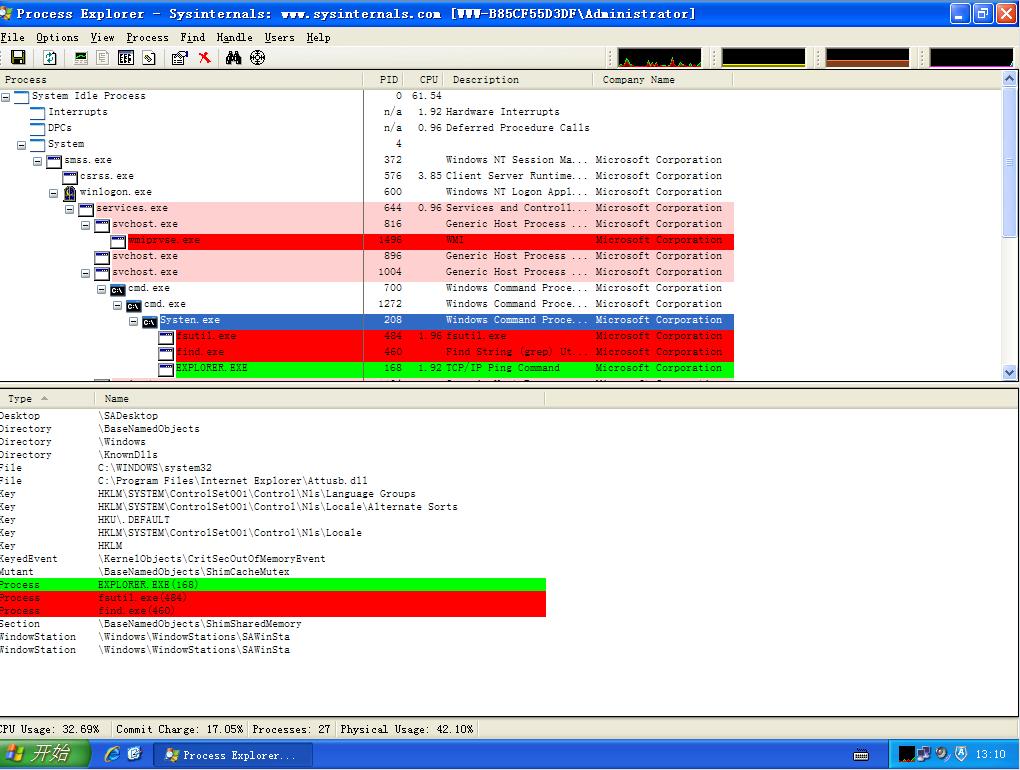This screenshot has width=1020, height=770.
Task: Select the handle C:\Program Files\Internet Explorer\Attusb.dll
Action: coord(273,481)
